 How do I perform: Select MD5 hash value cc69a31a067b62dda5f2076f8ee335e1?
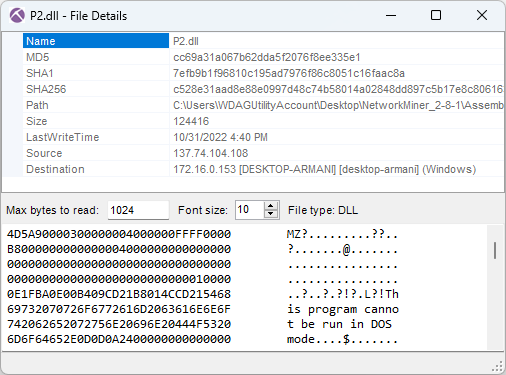[267, 57]
